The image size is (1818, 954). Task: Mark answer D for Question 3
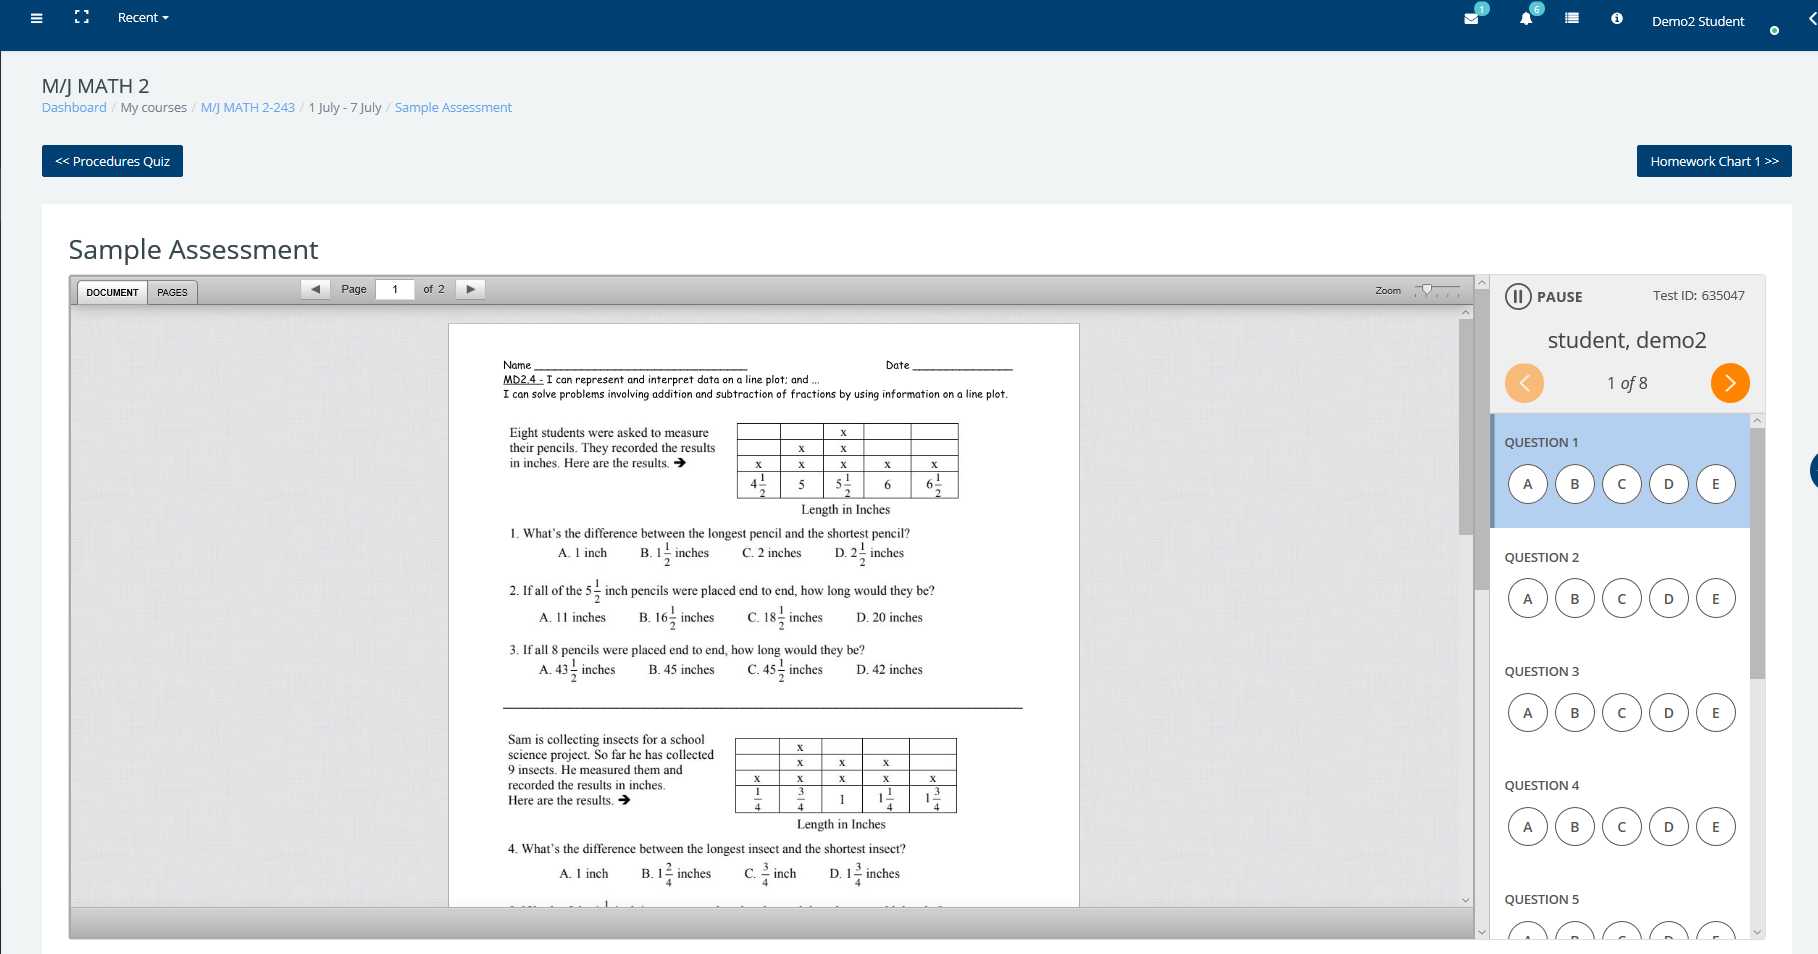pyautogui.click(x=1668, y=713)
